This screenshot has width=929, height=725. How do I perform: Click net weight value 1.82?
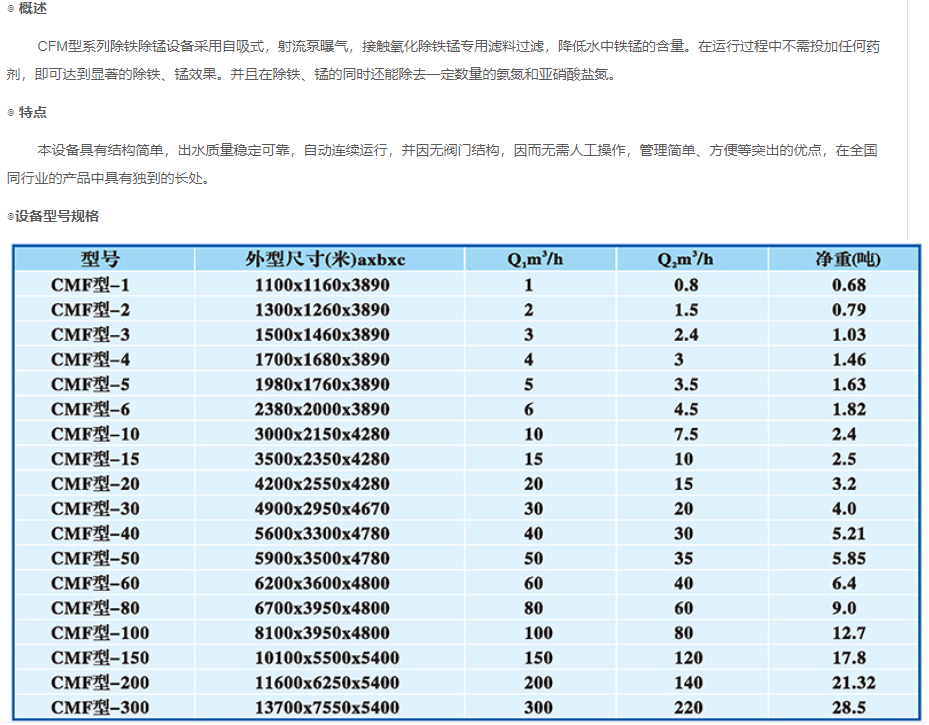tap(849, 409)
